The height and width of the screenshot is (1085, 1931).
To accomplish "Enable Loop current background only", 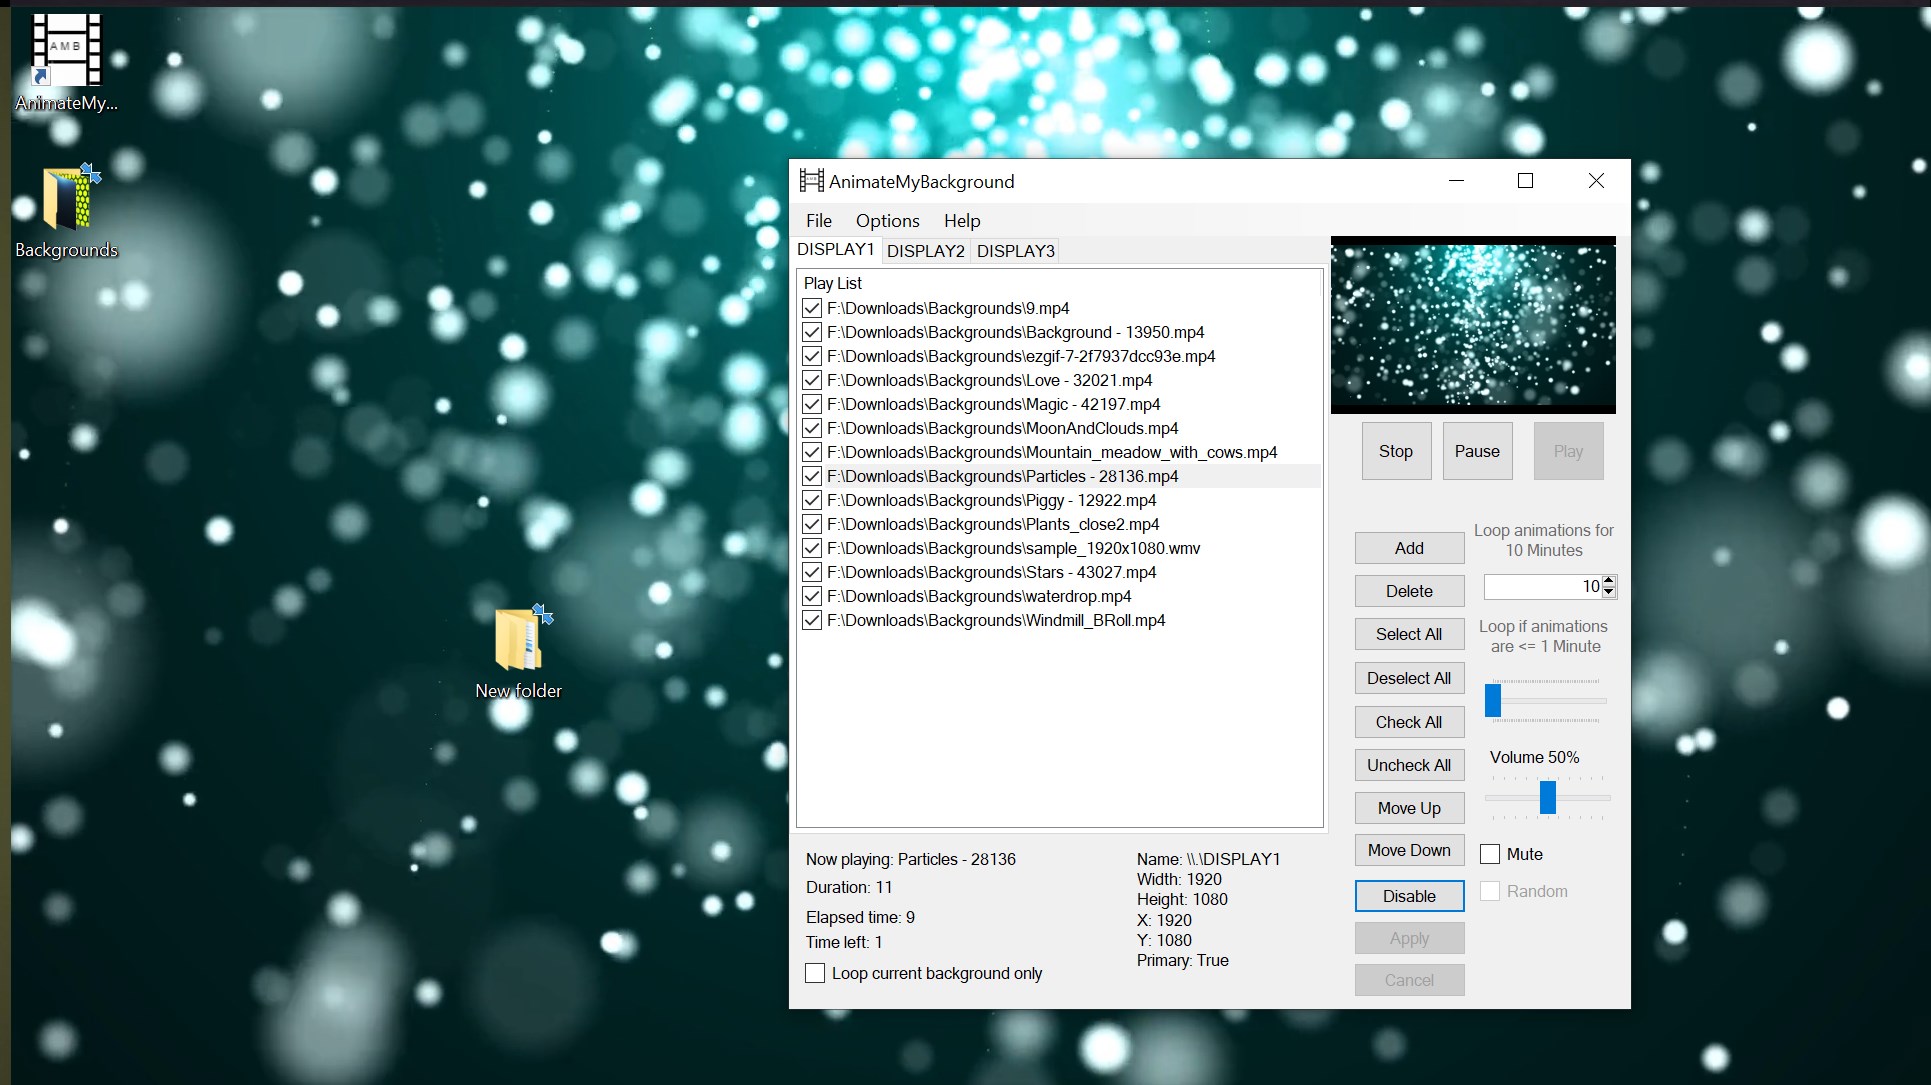I will [x=815, y=973].
